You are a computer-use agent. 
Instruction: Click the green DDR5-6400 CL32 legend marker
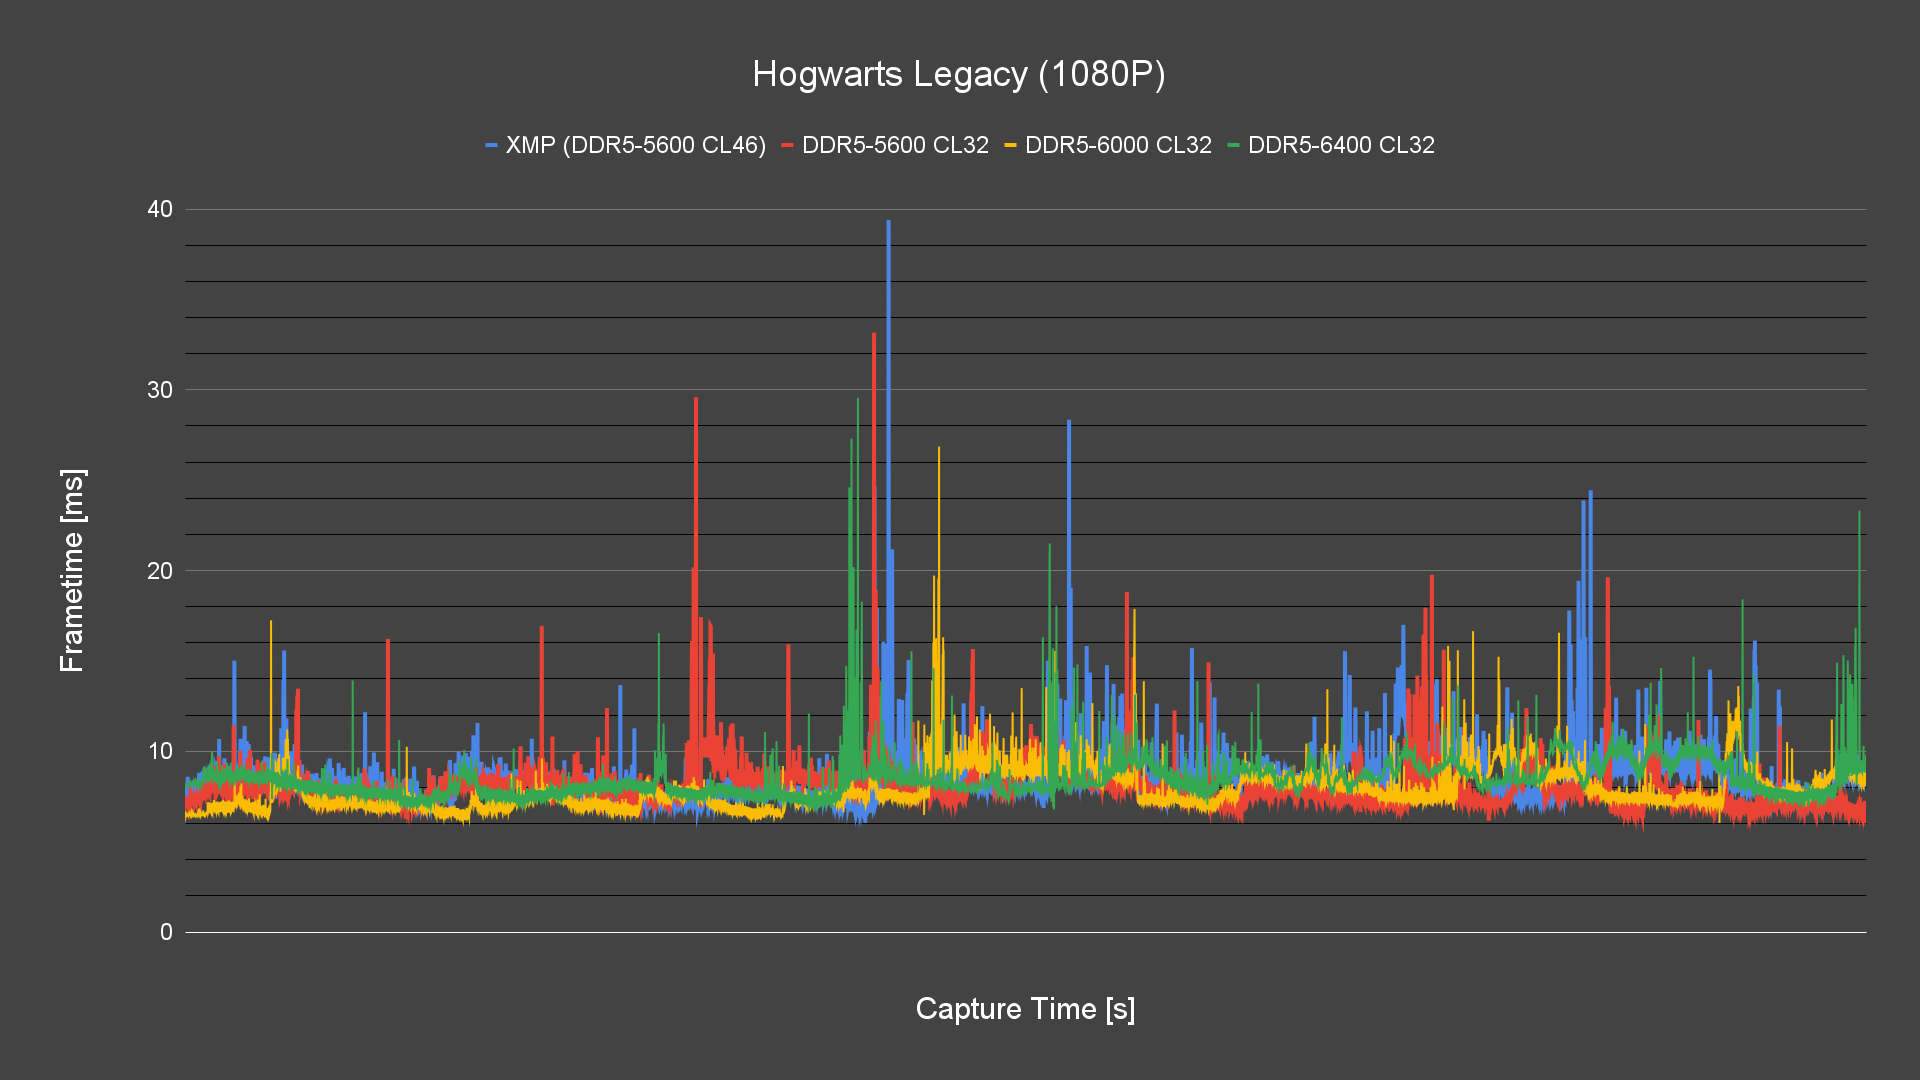coord(1232,145)
